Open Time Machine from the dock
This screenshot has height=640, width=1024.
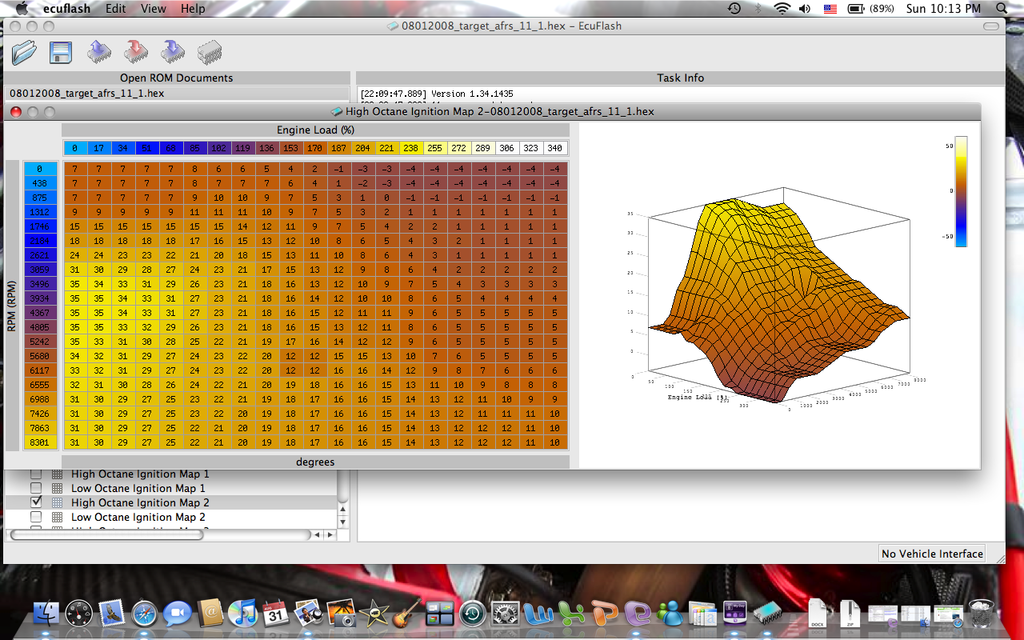click(472, 613)
